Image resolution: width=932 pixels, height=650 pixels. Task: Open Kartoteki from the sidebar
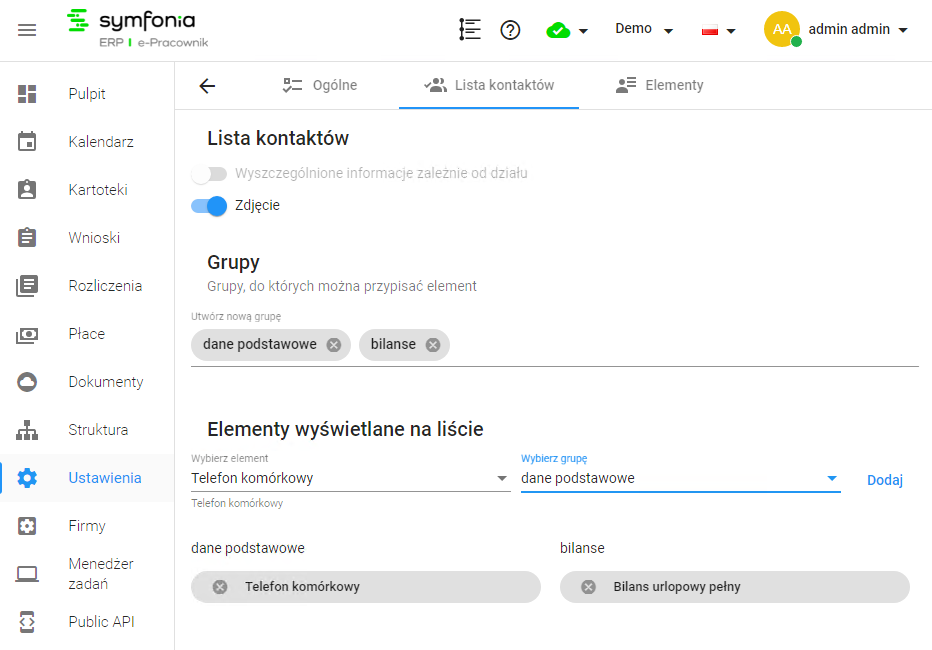coord(98,190)
